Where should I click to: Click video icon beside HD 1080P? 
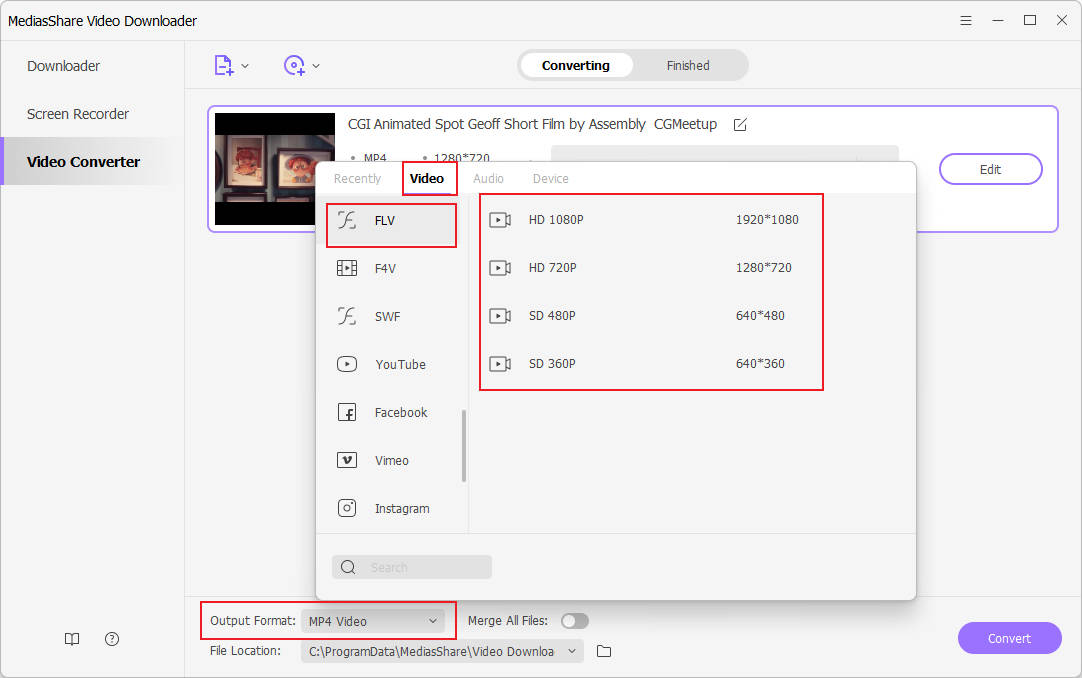[500, 220]
